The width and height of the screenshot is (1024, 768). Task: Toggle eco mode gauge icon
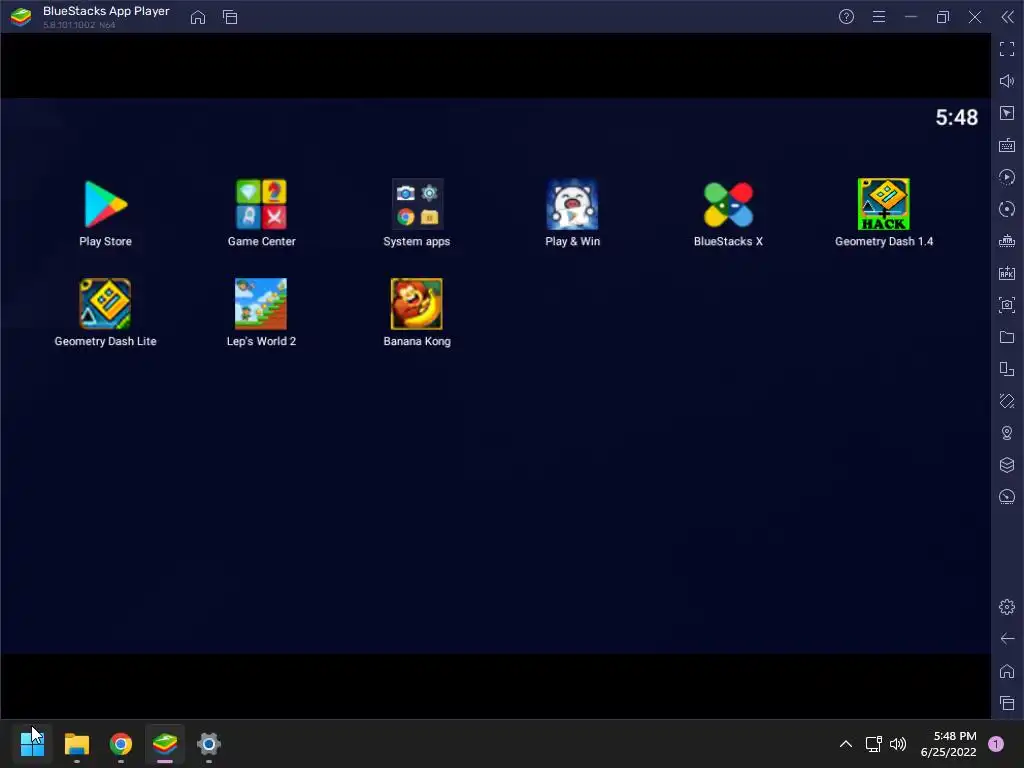point(1007,497)
